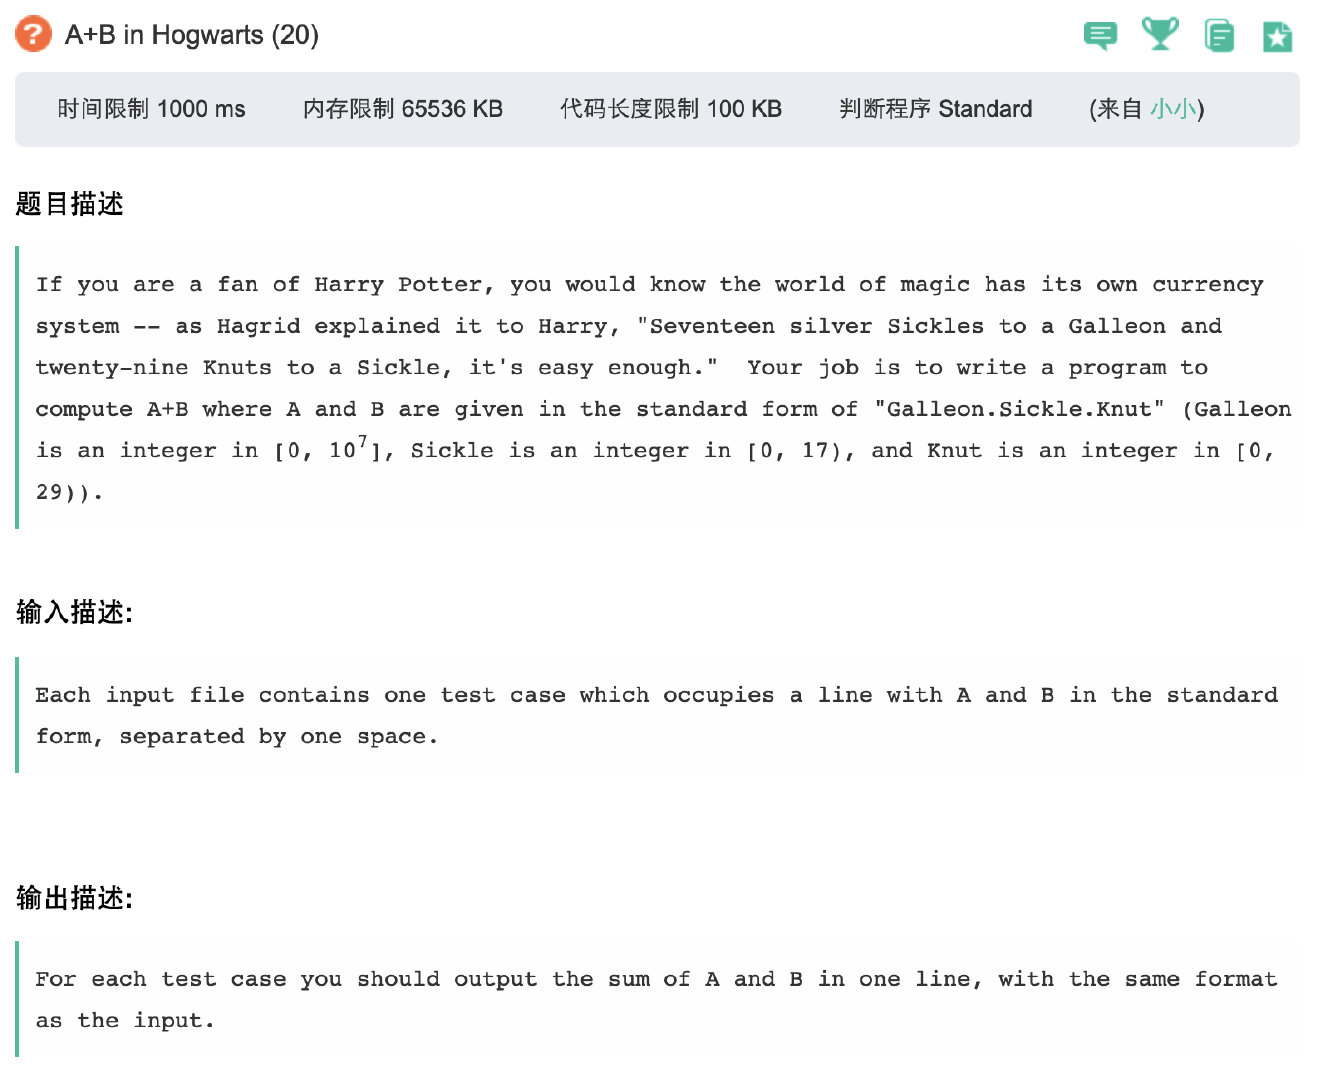Open the trophy ranking icon
1318x1080 pixels.
(1160, 34)
